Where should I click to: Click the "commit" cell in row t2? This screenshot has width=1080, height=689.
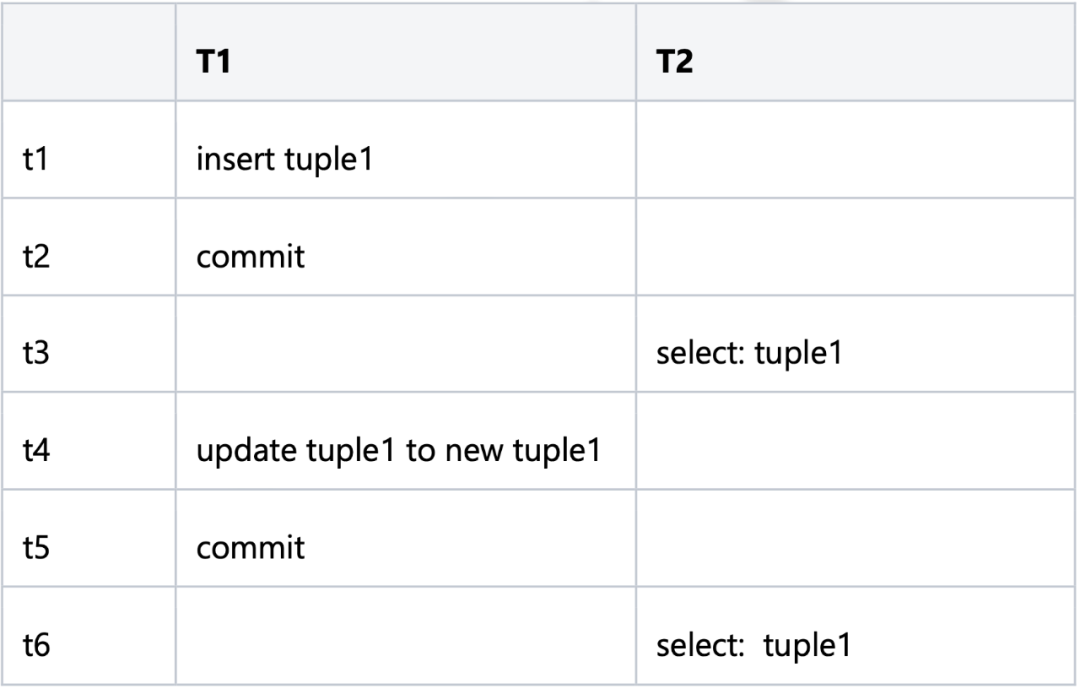(x=250, y=257)
